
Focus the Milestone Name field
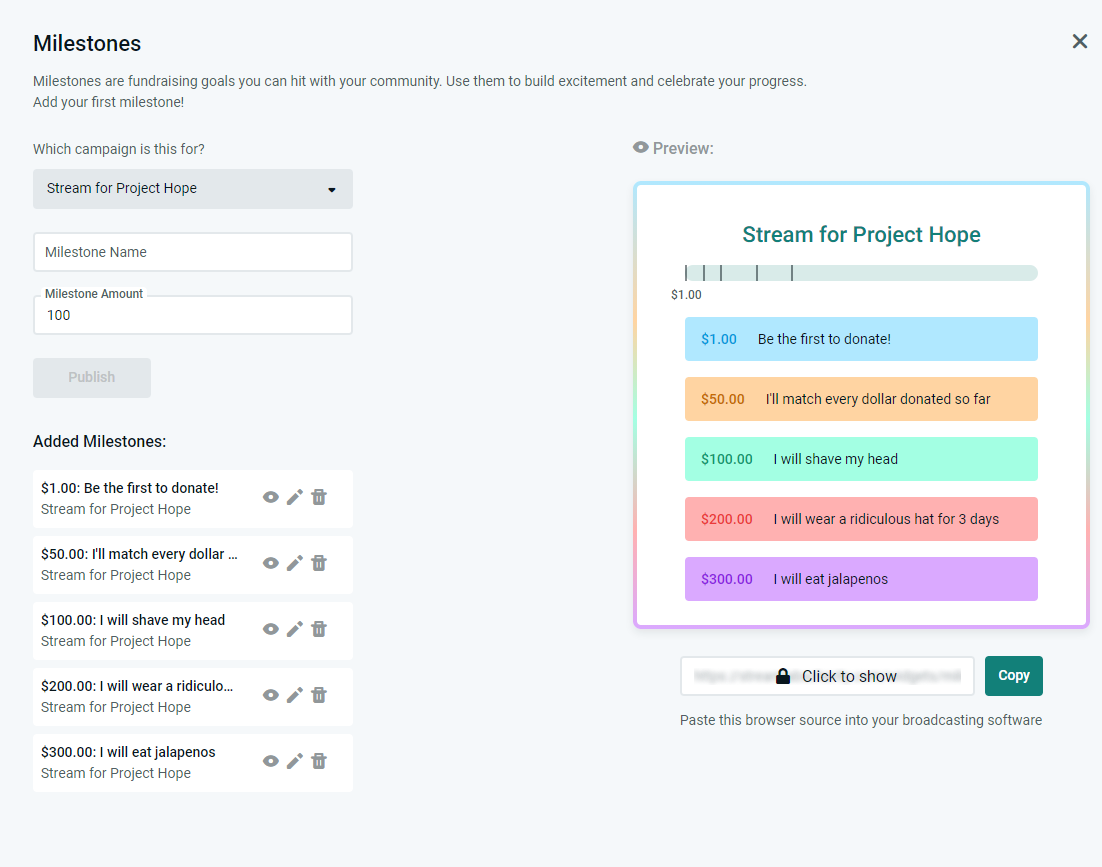click(x=193, y=252)
